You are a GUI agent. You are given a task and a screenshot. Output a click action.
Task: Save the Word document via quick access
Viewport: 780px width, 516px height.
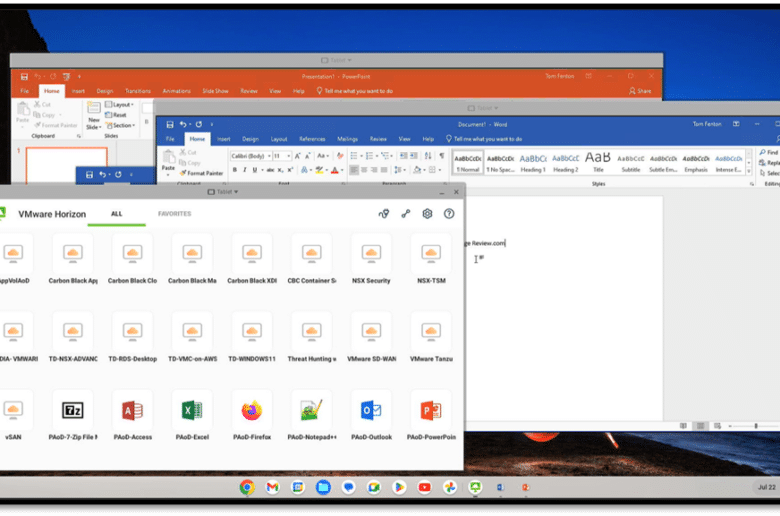[170, 124]
